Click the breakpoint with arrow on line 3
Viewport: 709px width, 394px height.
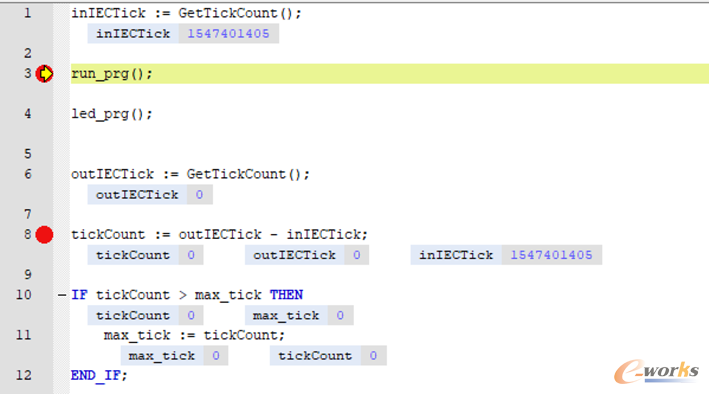click(44, 73)
